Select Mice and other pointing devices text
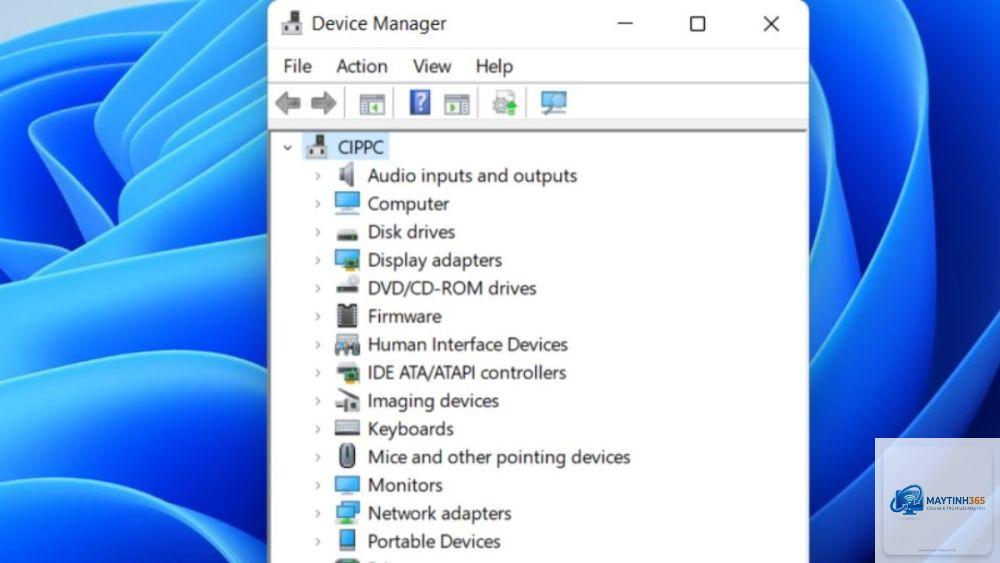 (x=499, y=457)
